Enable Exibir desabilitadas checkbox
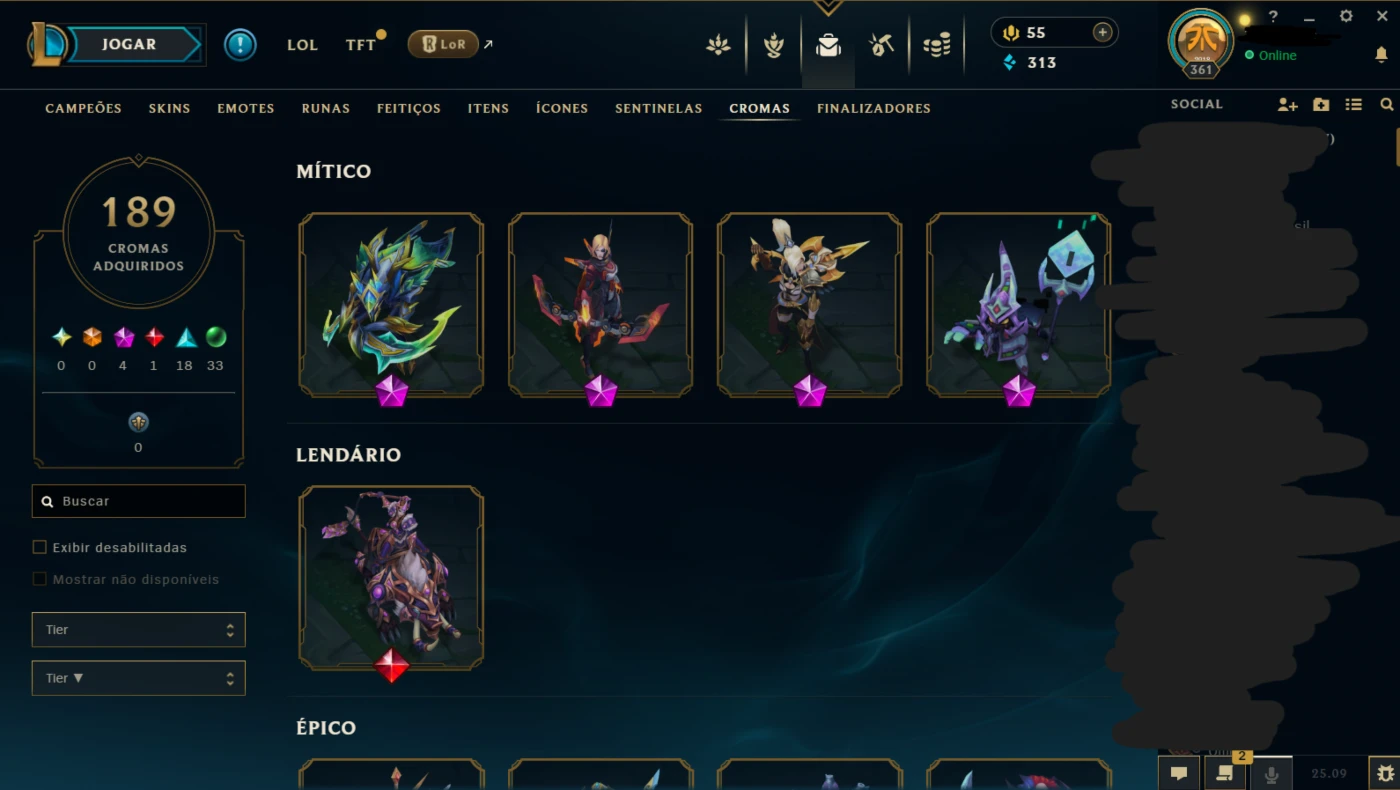 [x=40, y=547]
